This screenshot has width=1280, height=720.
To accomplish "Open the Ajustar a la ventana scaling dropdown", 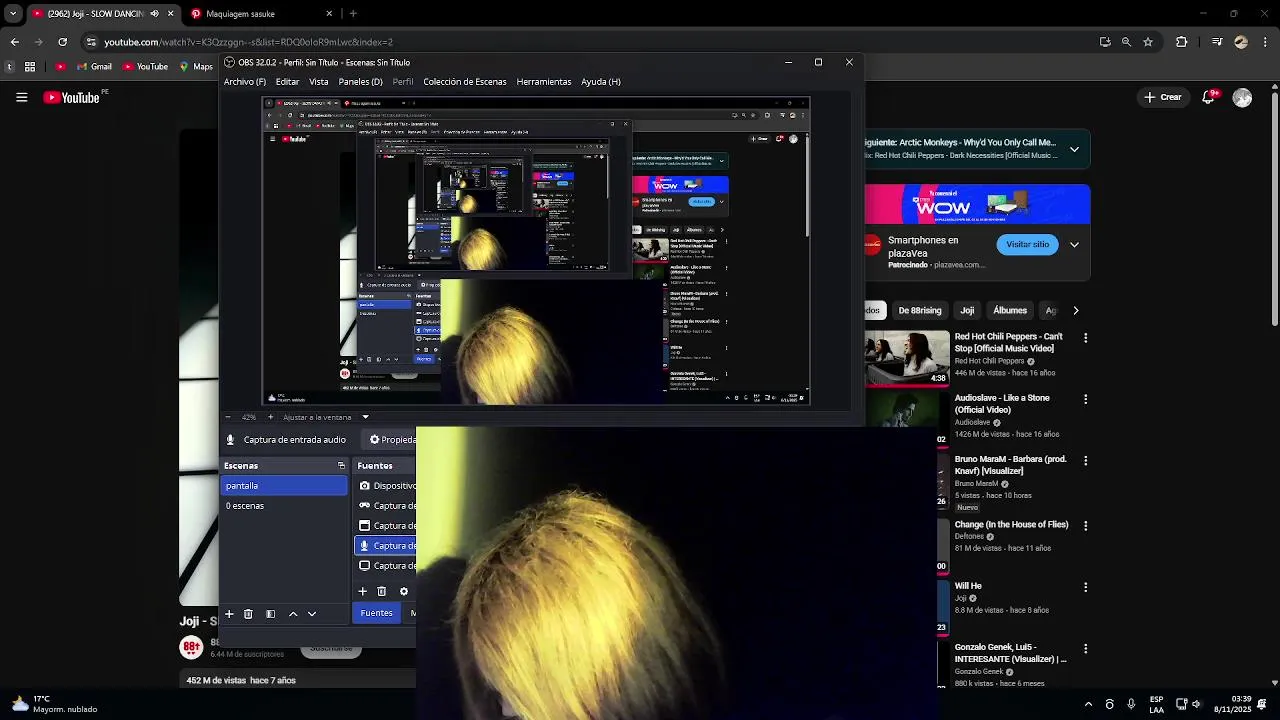I will click(x=365, y=417).
